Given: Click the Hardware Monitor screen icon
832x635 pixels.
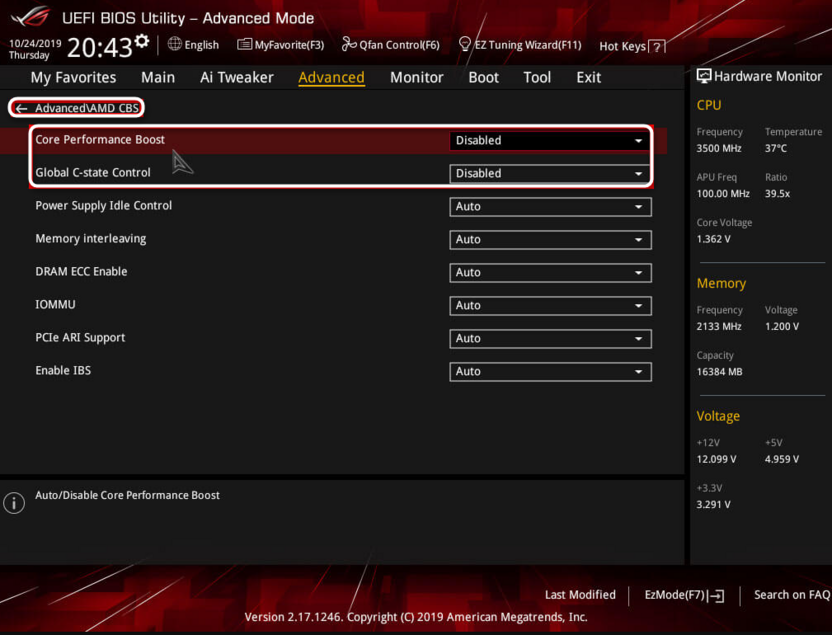Looking at the screenshot, I should pyautogui.click(x=704, y=76).
